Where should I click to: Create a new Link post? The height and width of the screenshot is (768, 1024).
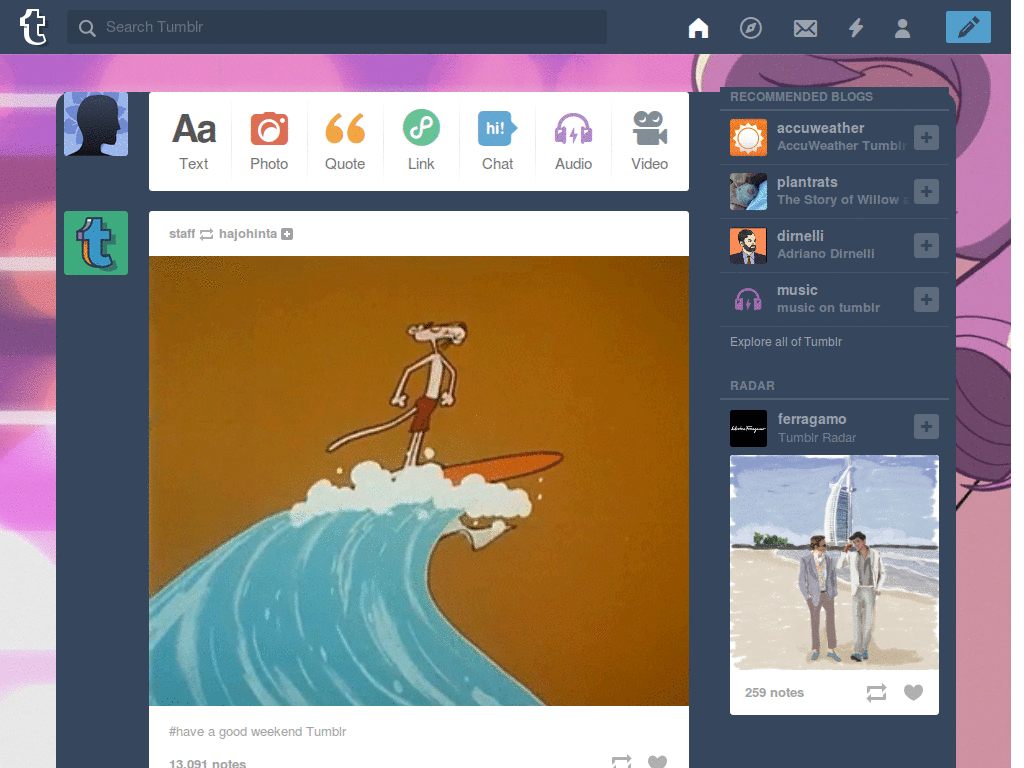[421, 141]
